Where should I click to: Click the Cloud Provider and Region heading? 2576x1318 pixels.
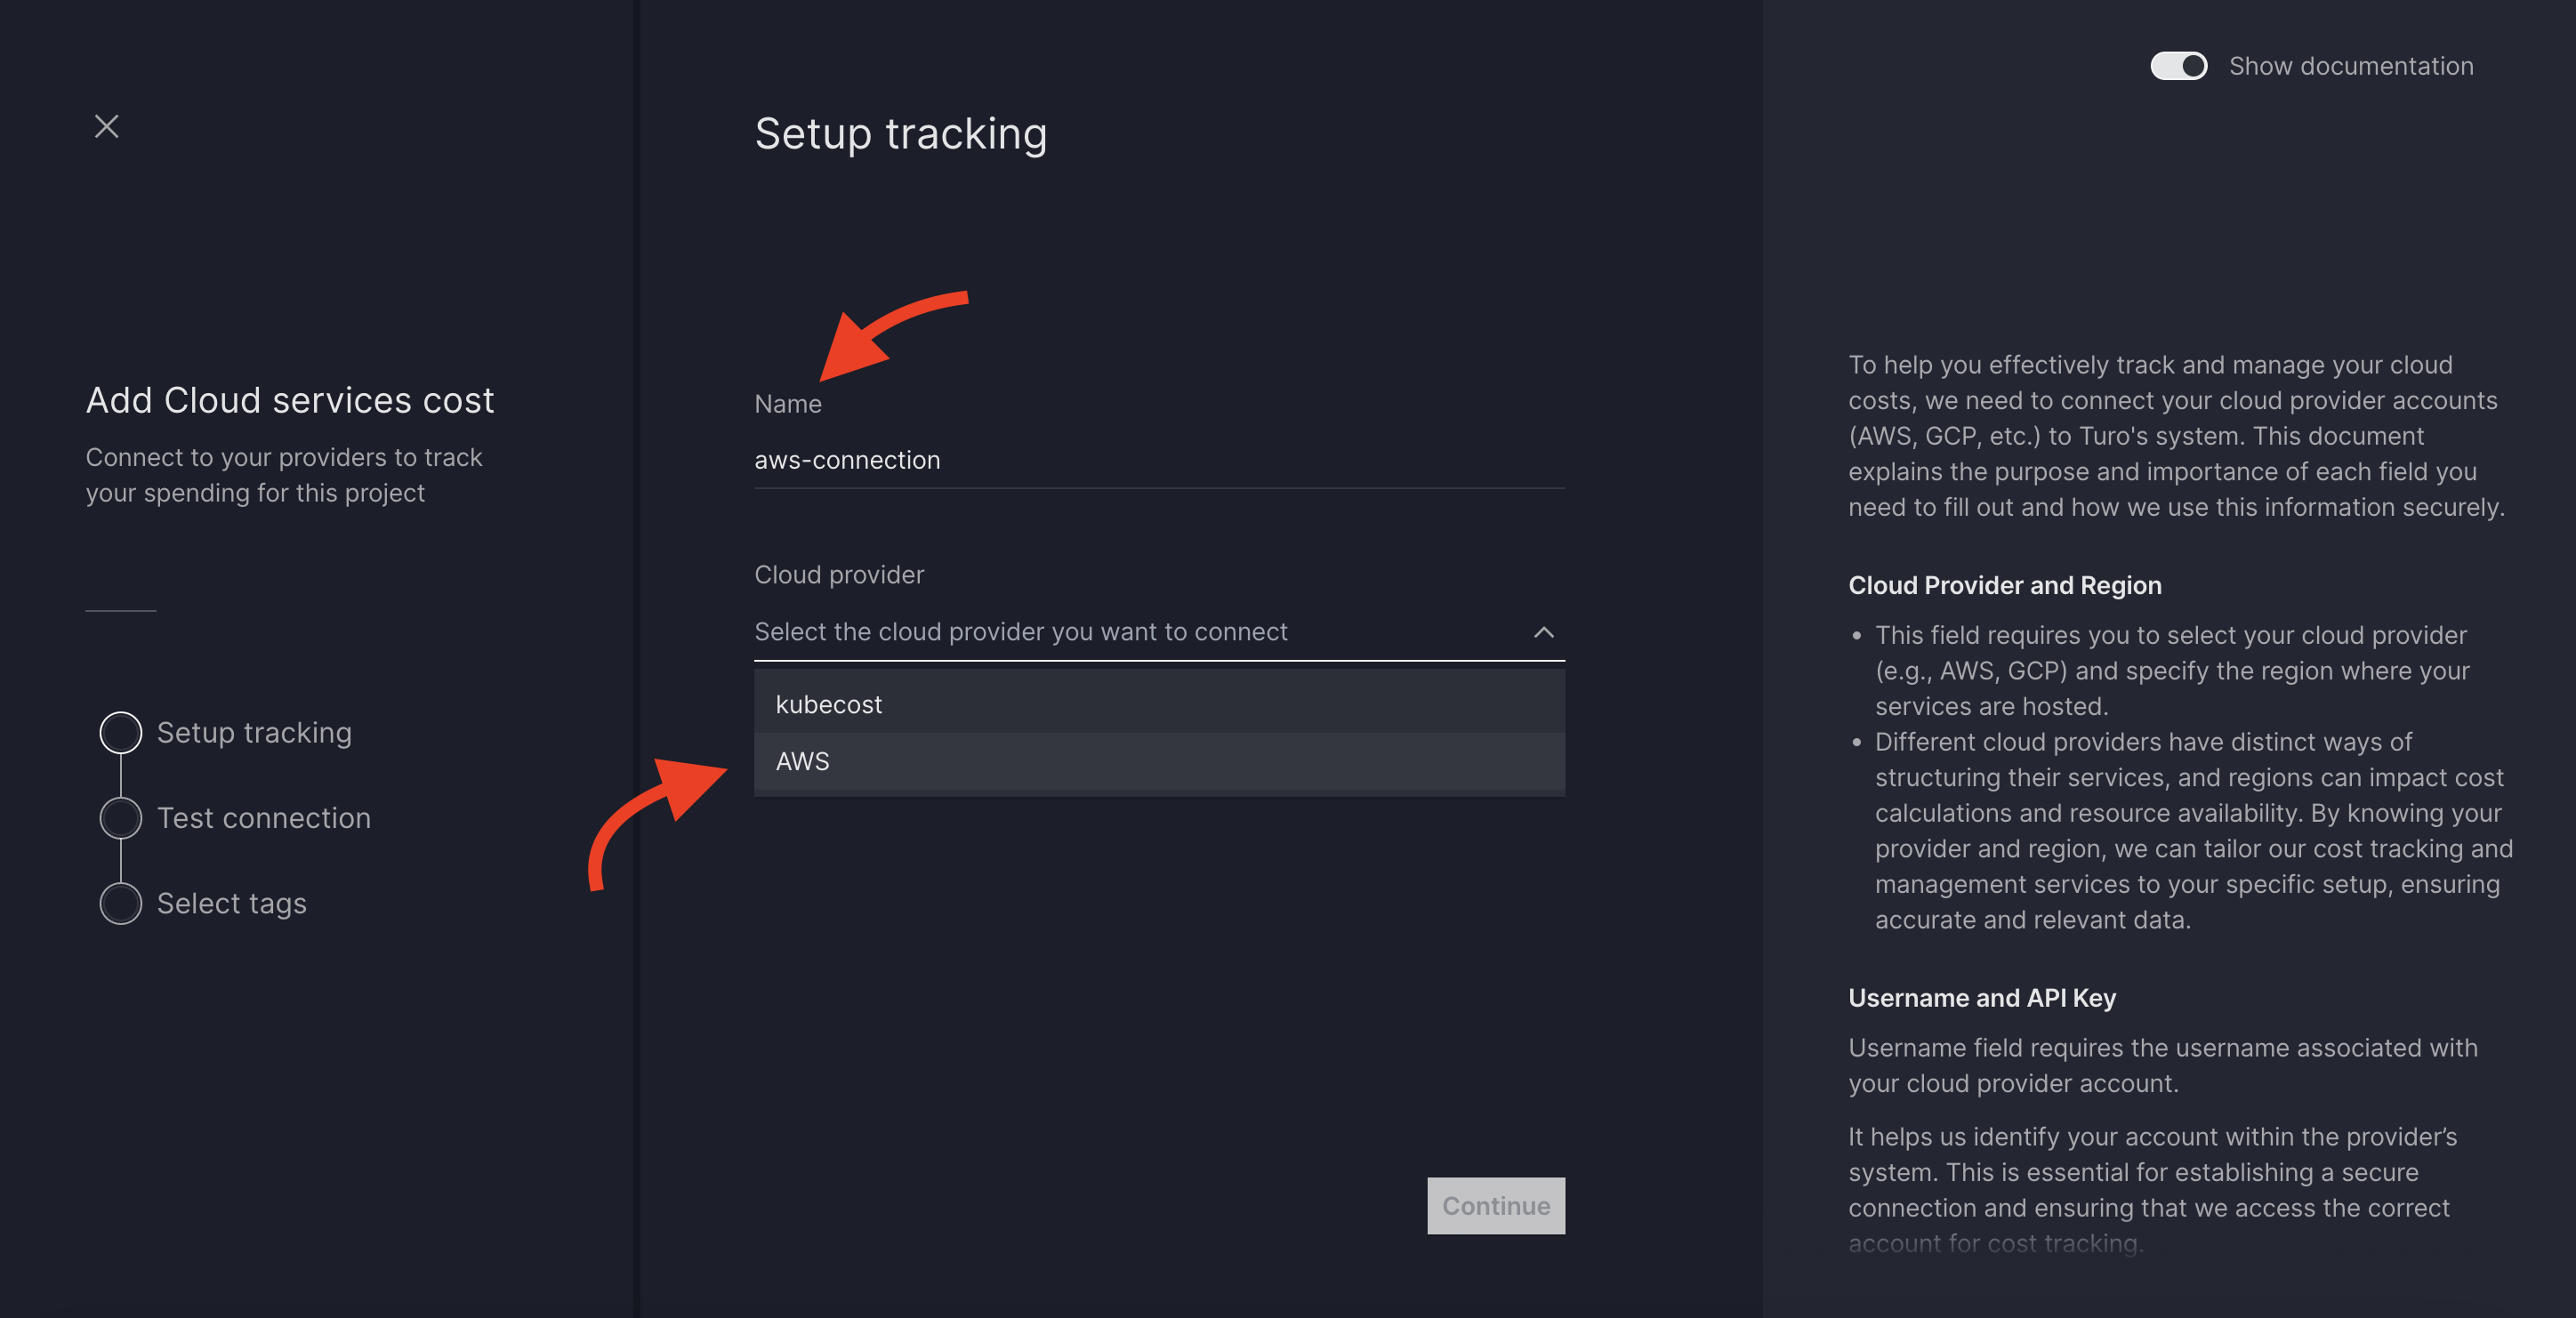2004,585
